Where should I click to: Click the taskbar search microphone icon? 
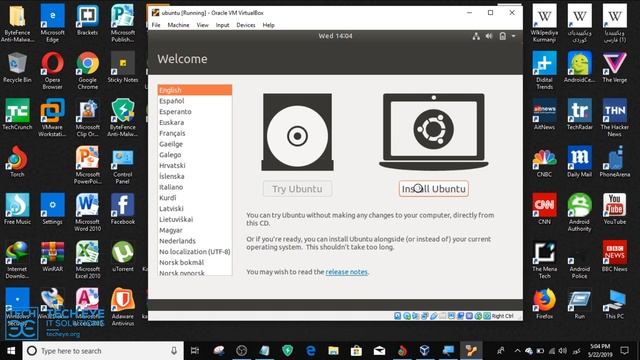coord(174,351)
